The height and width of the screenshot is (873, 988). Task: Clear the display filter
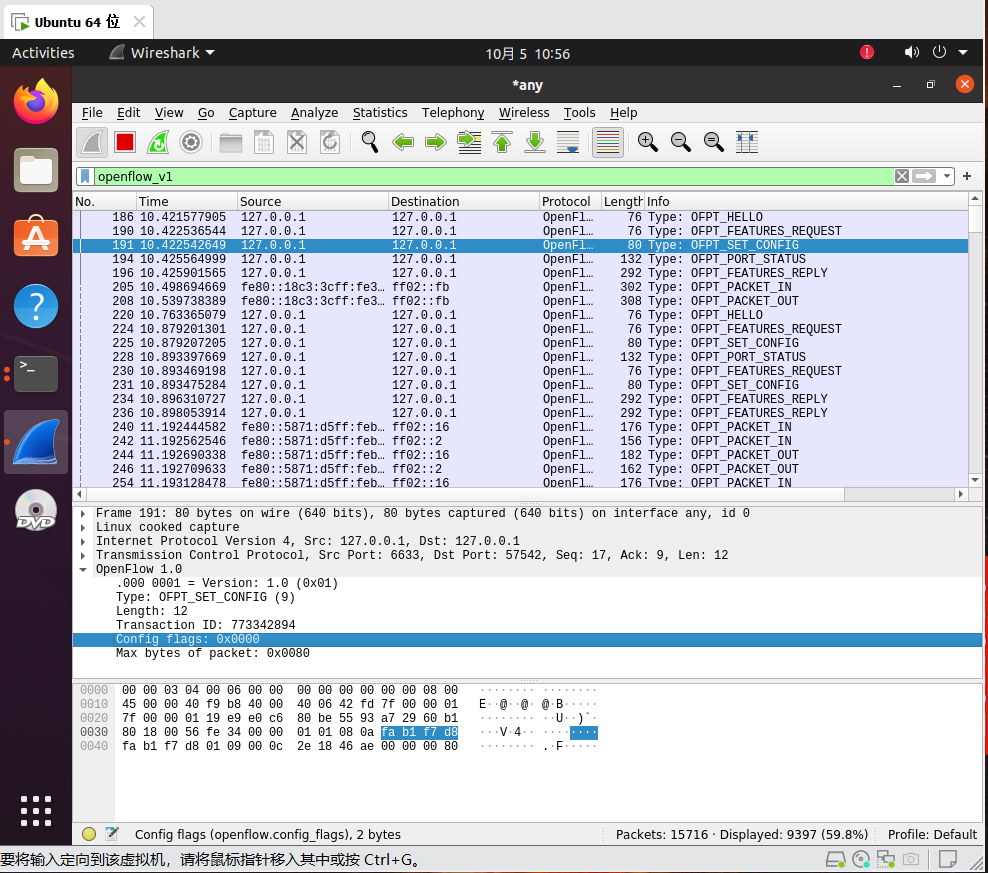click(902, 176)
